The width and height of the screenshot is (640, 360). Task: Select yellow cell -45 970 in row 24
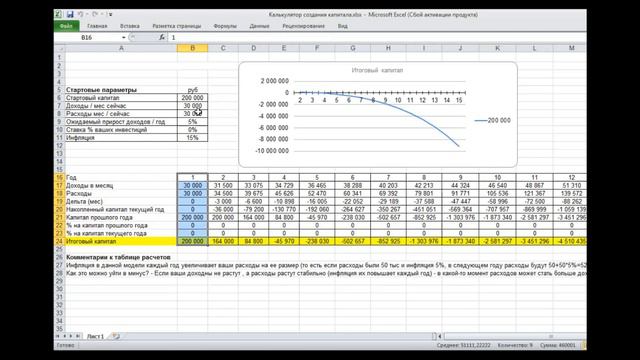[284, 241]
